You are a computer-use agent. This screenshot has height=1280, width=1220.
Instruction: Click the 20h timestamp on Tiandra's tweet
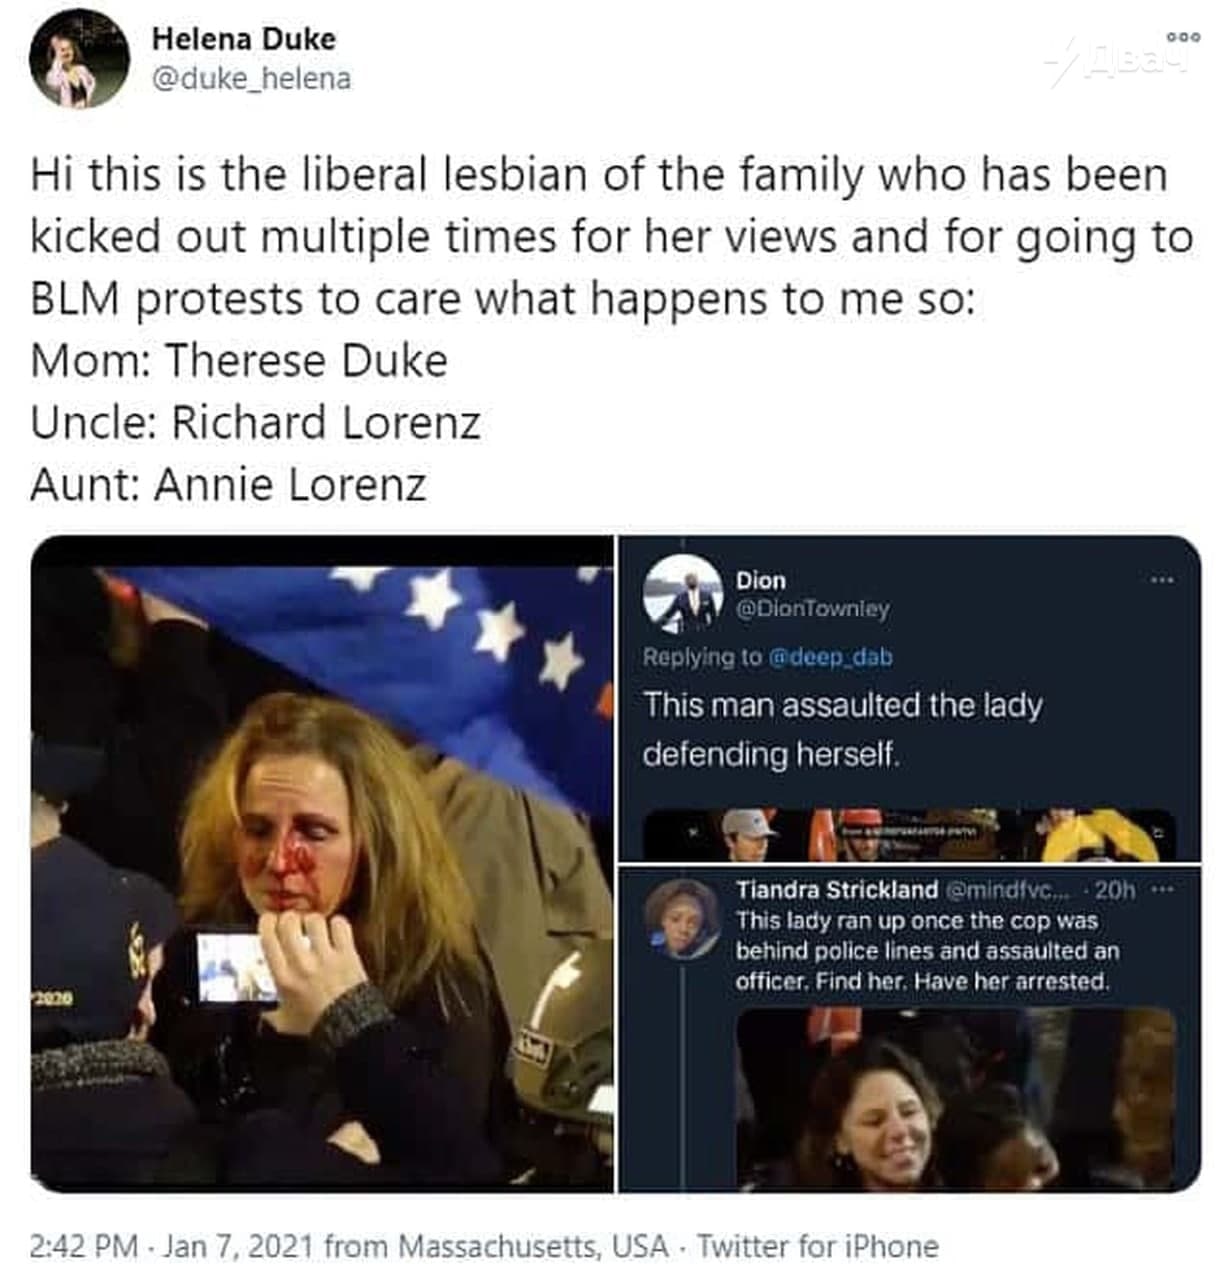[x=1115, y=890]
